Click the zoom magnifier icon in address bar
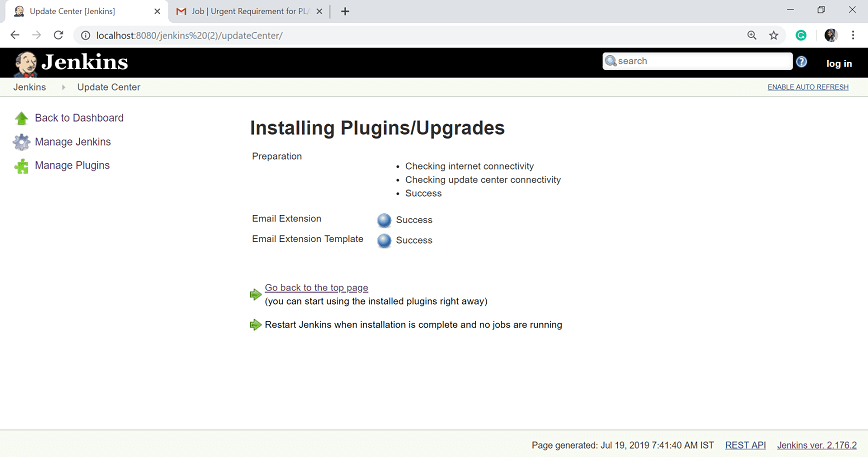The image size is (868, 457). coord(752,35)
